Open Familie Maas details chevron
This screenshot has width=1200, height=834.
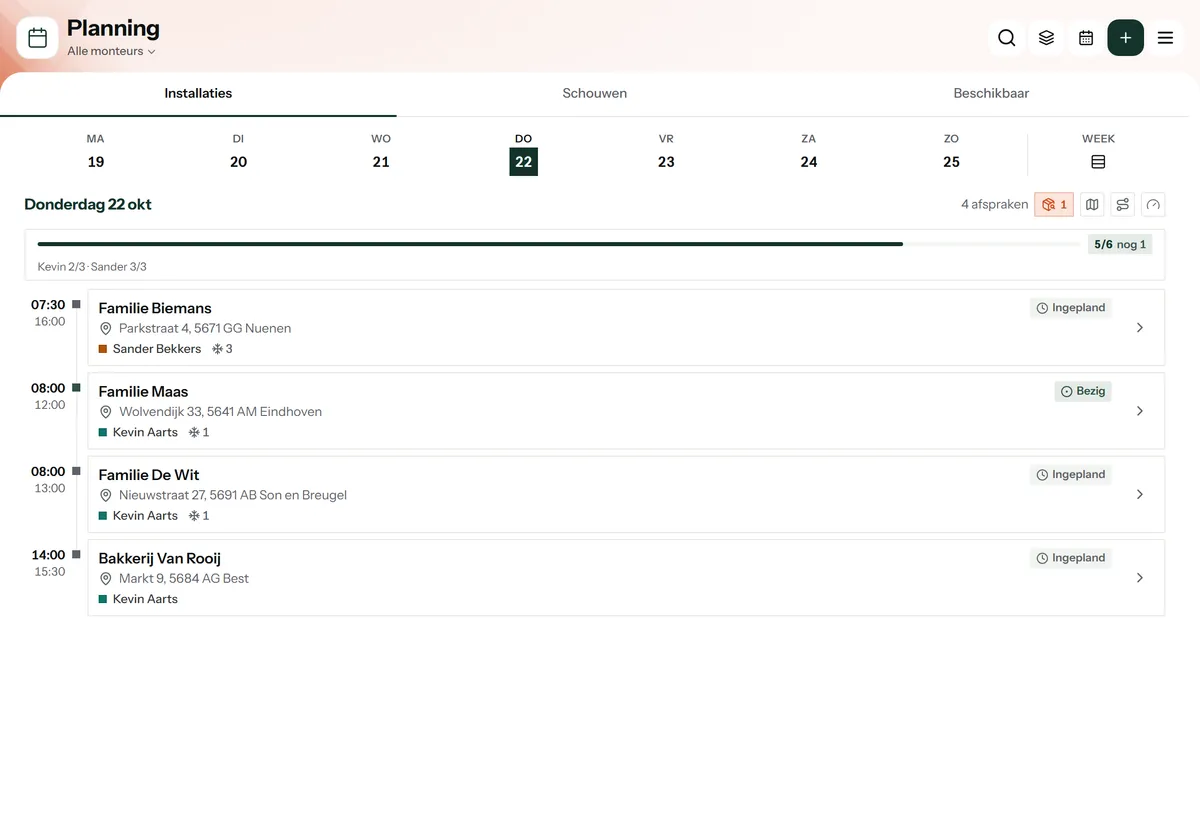pyautogui.click(x=1140, y=411)
